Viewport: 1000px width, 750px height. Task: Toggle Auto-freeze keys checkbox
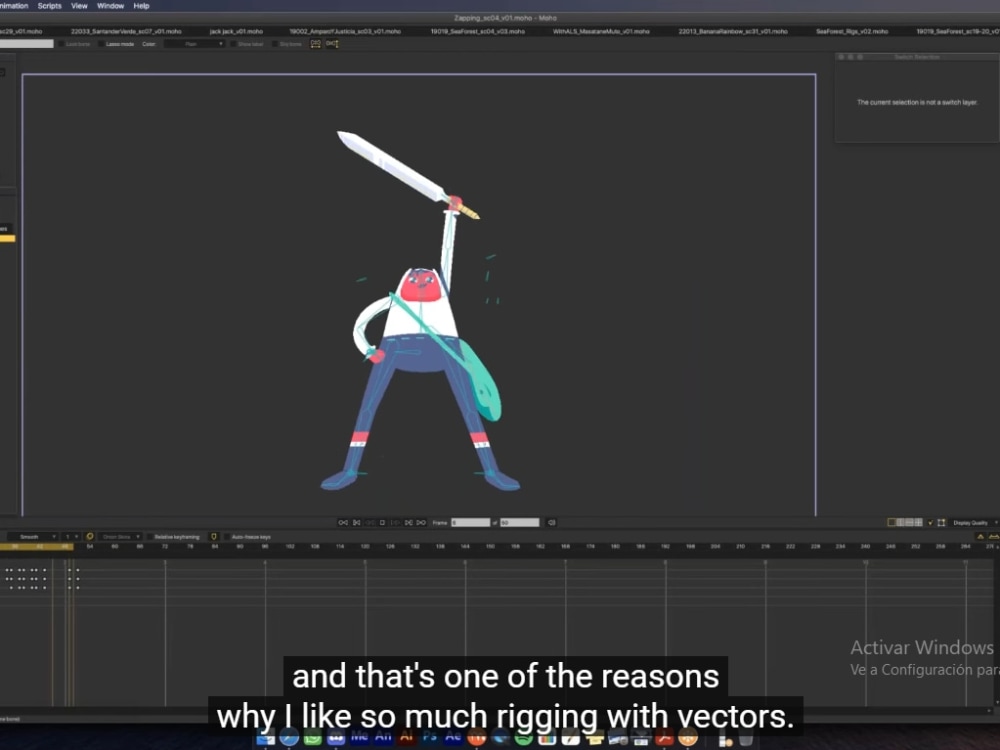click(x=227, y=536)
